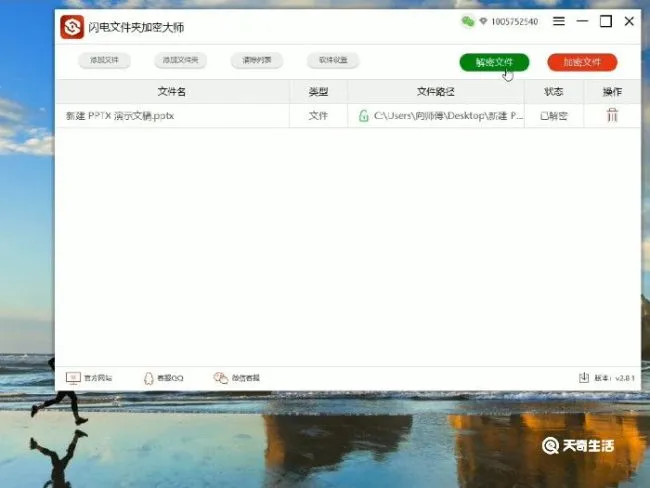Select the 新建 PPTX 演示文稿.pptx file name
This screenshot has height=488, width=650.
(120, 116)
